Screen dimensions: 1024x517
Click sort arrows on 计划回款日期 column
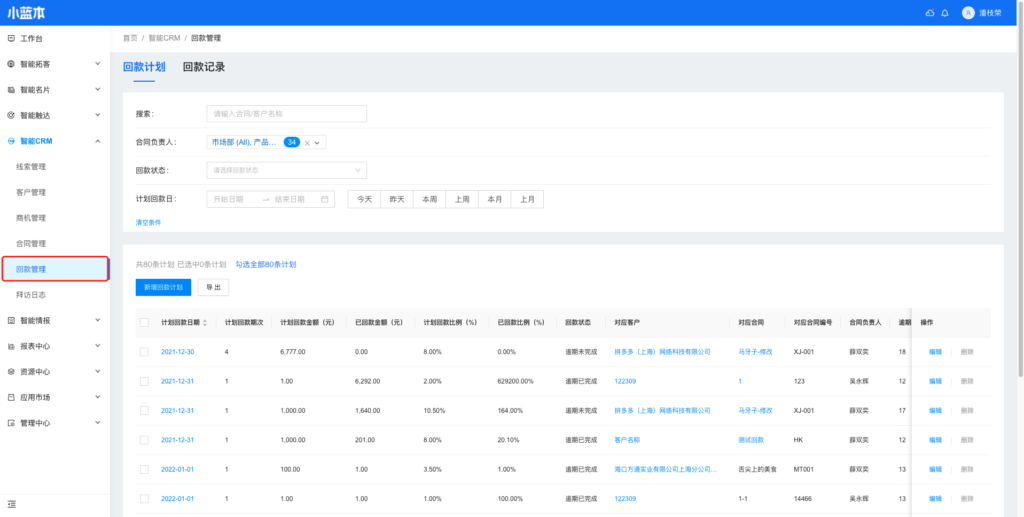tap(205, 323)
